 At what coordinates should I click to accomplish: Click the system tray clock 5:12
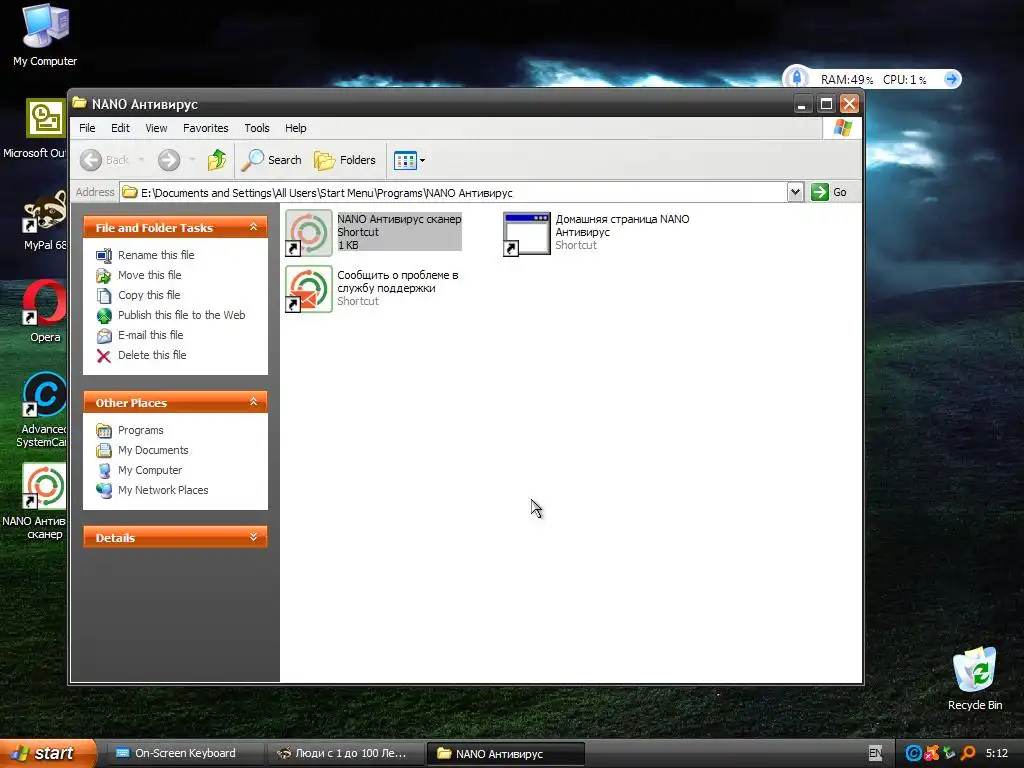[x=997, y=753]
